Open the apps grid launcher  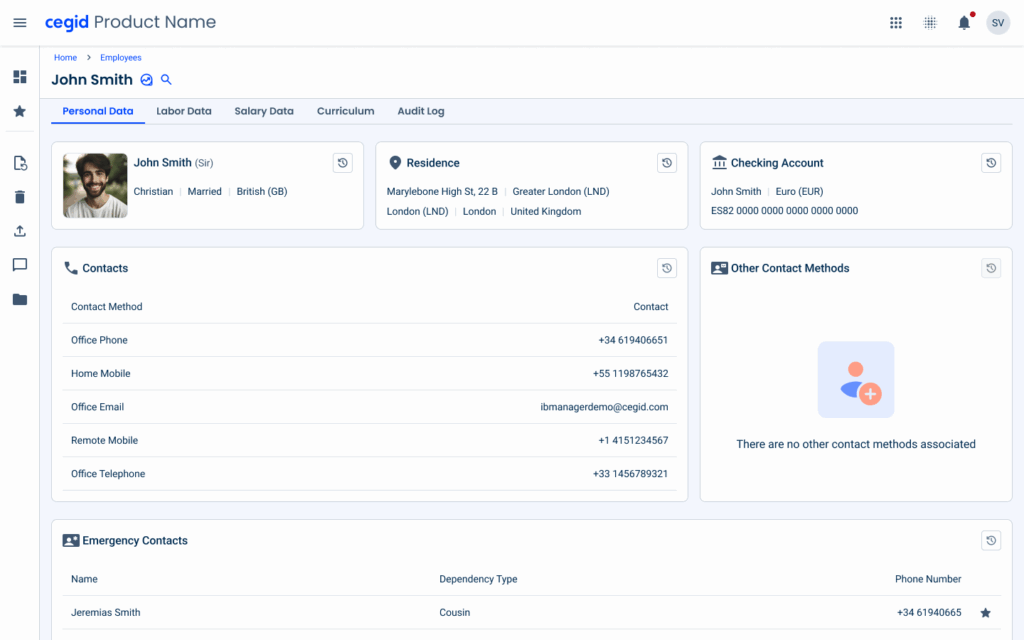point(896,23)
